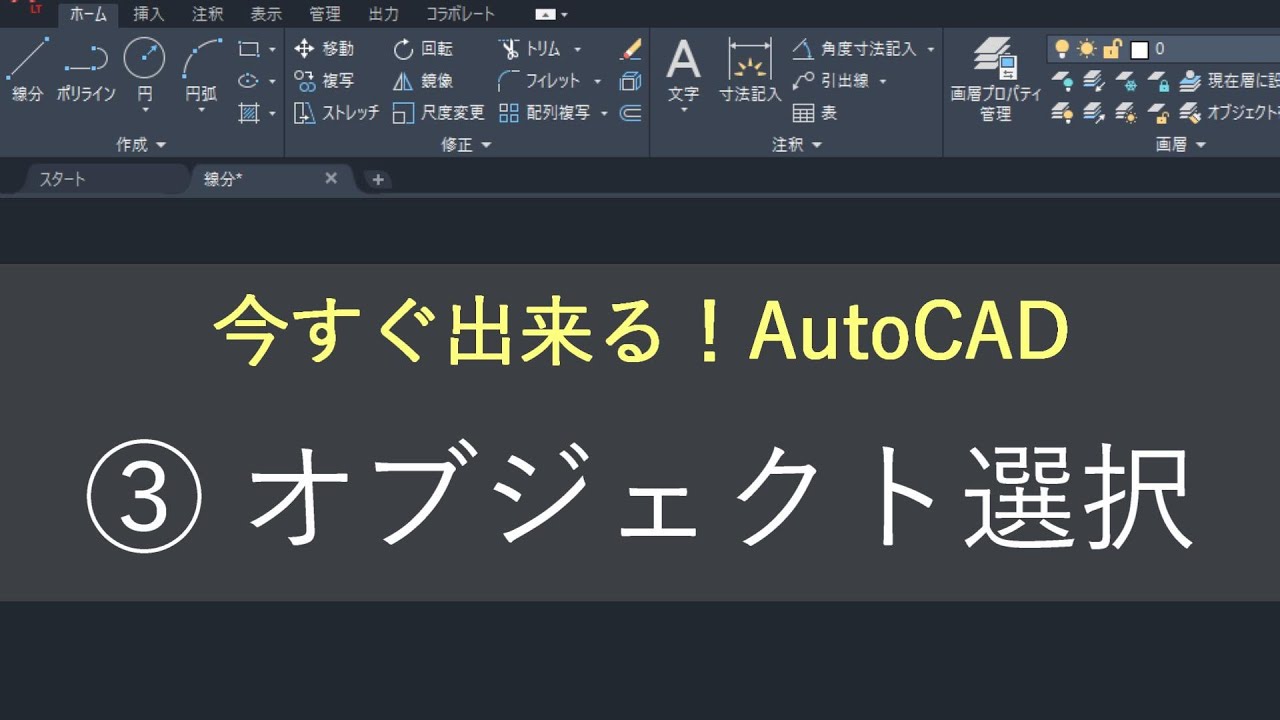Select the hatch tool icon
The image size is (1280, 720).
coord(249,113)
